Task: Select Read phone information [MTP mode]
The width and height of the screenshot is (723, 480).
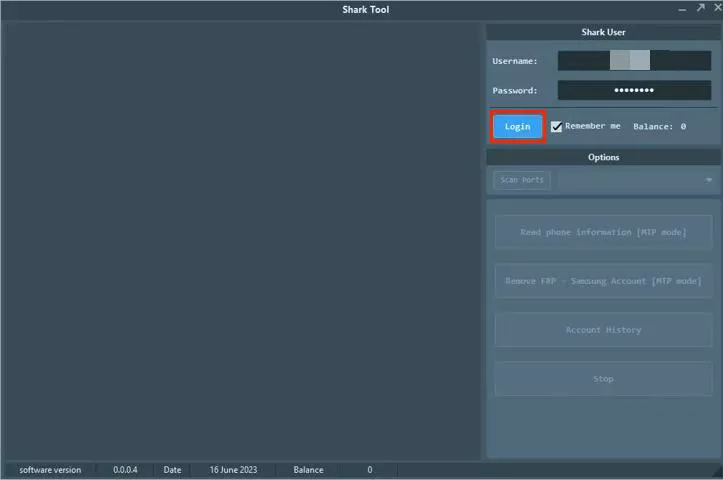Action: 603,232
